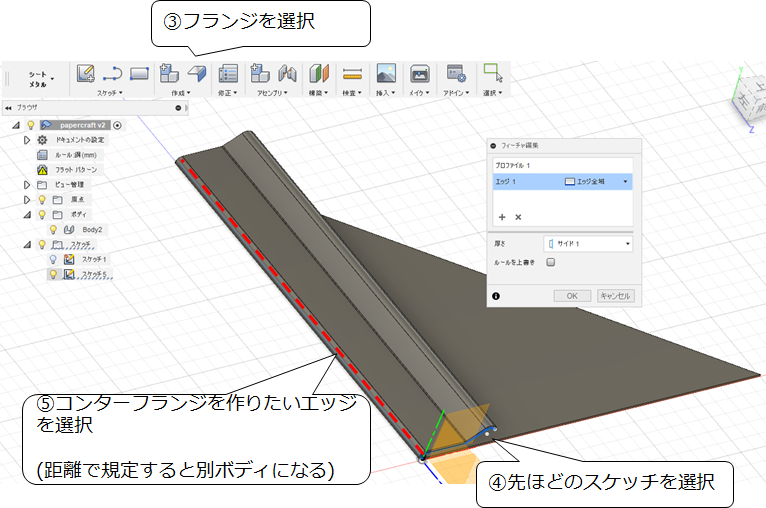The height and width of the screenshot is (508, 766).
Task: Open the 検査 menu
Action: pyautogui.click(x=352, y=93)
